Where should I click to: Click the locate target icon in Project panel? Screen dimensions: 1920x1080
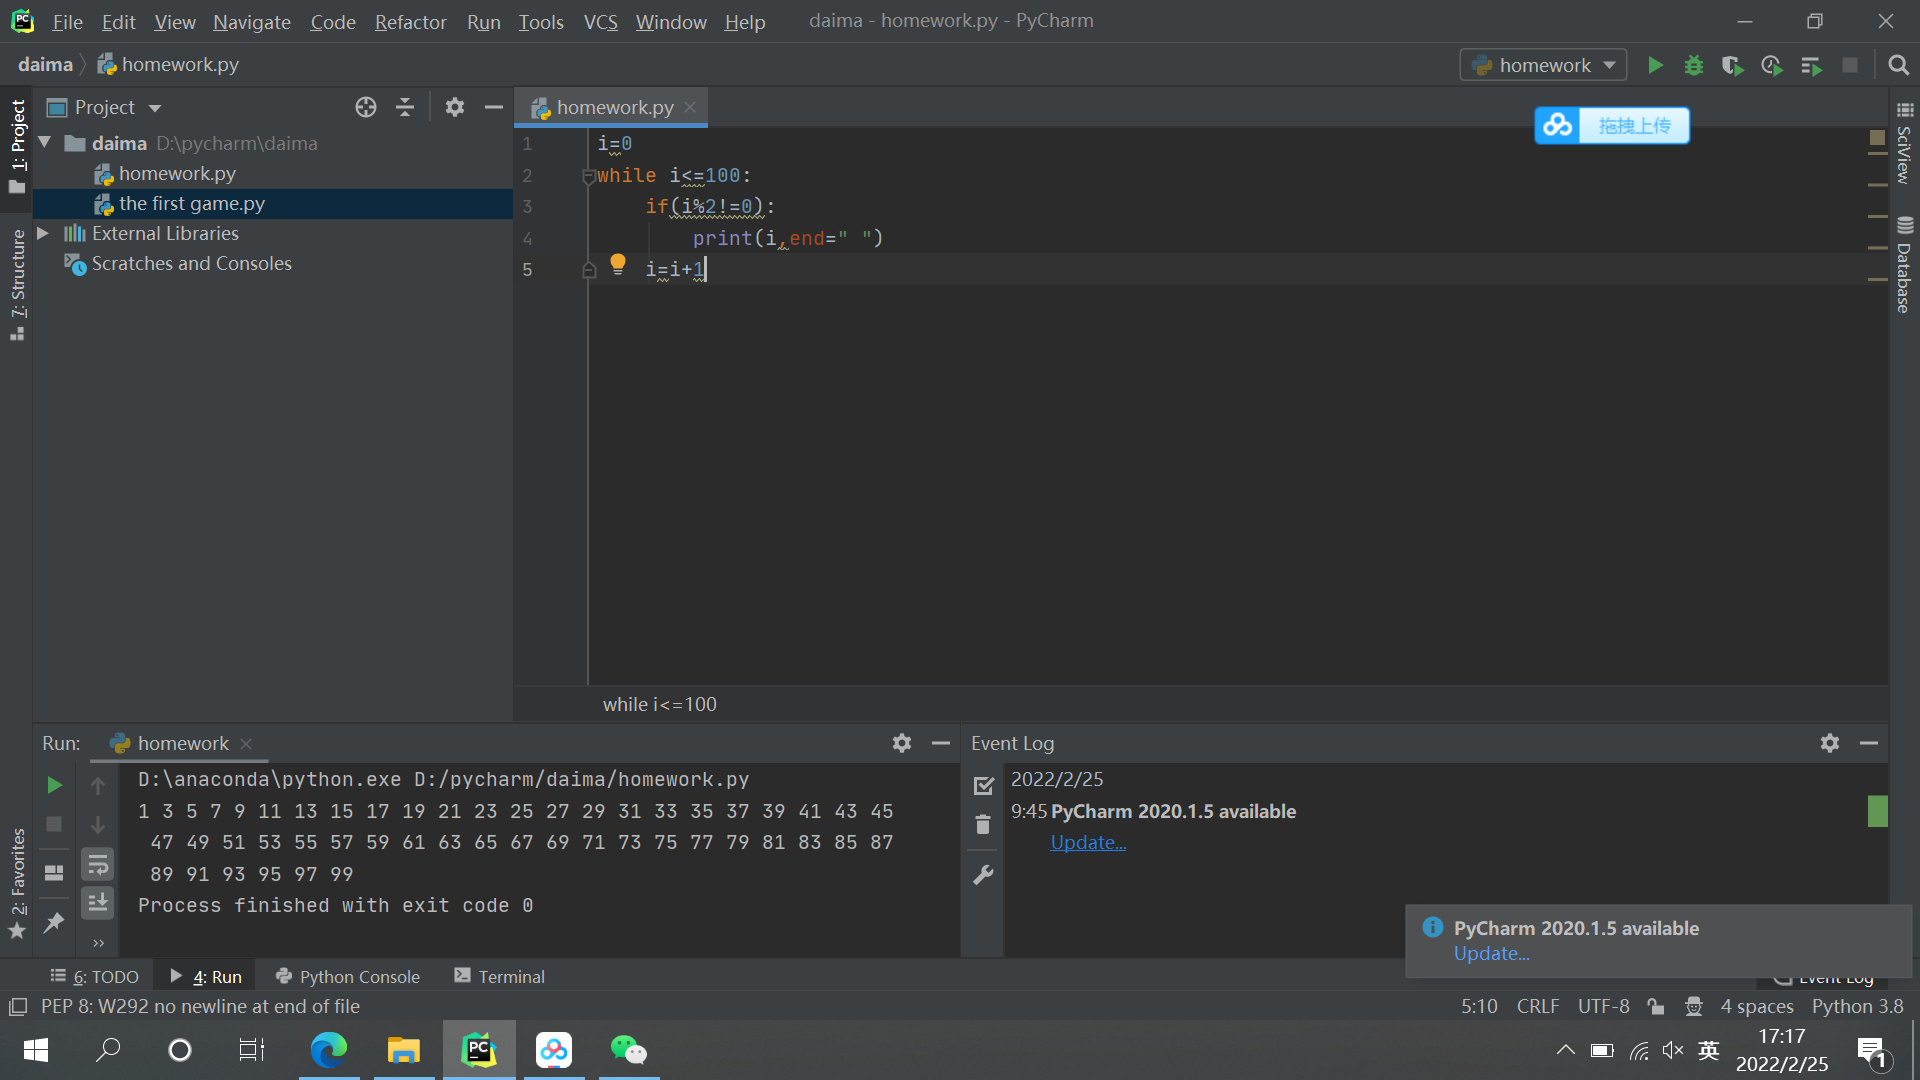366,107
